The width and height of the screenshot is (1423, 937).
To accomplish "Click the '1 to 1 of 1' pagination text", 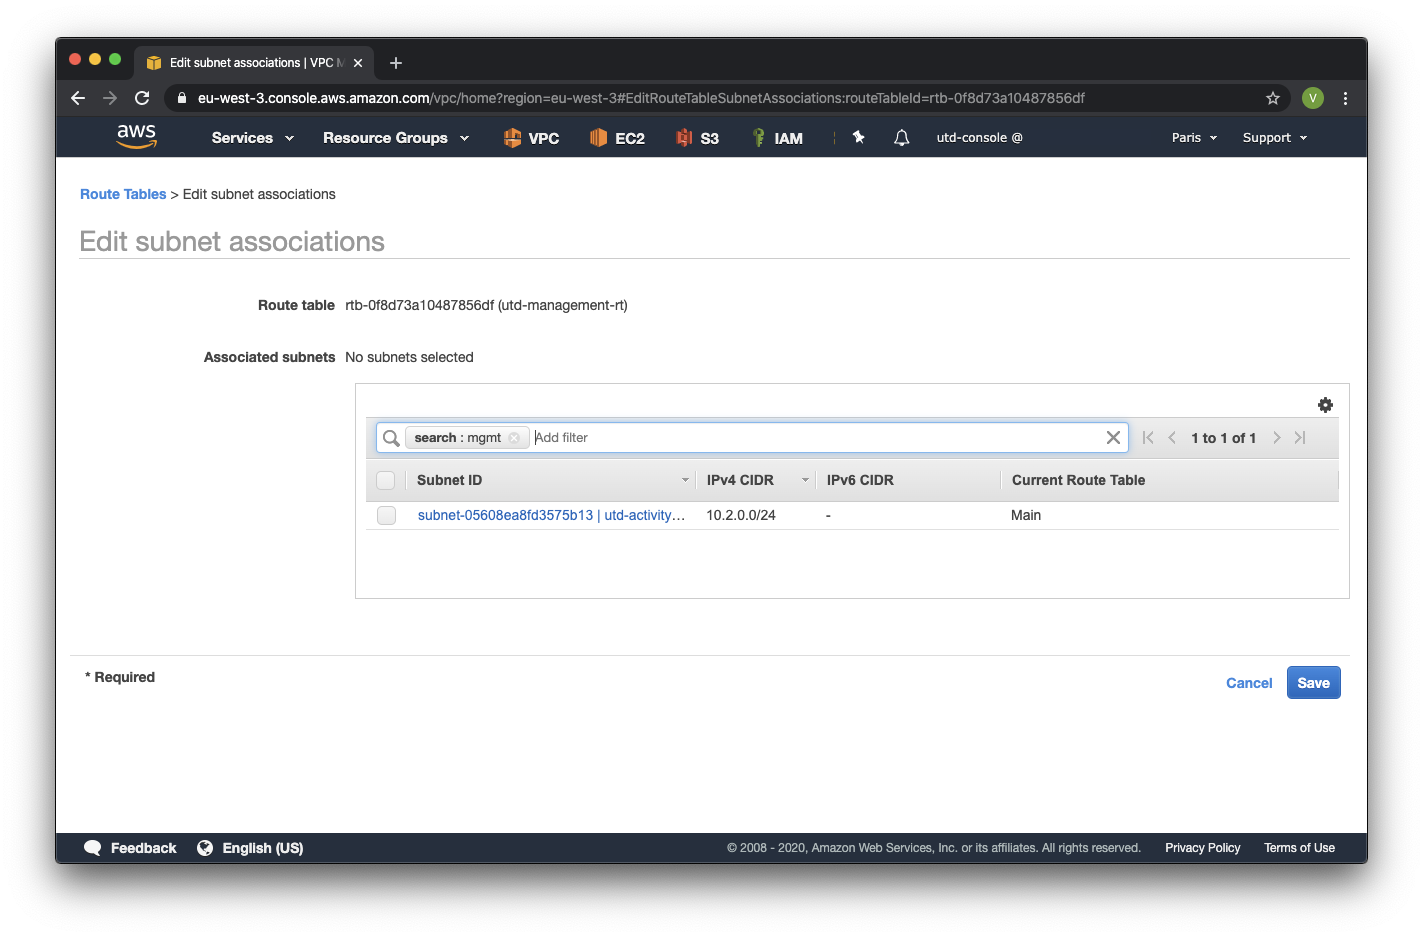I will (x=1223, y=438).
